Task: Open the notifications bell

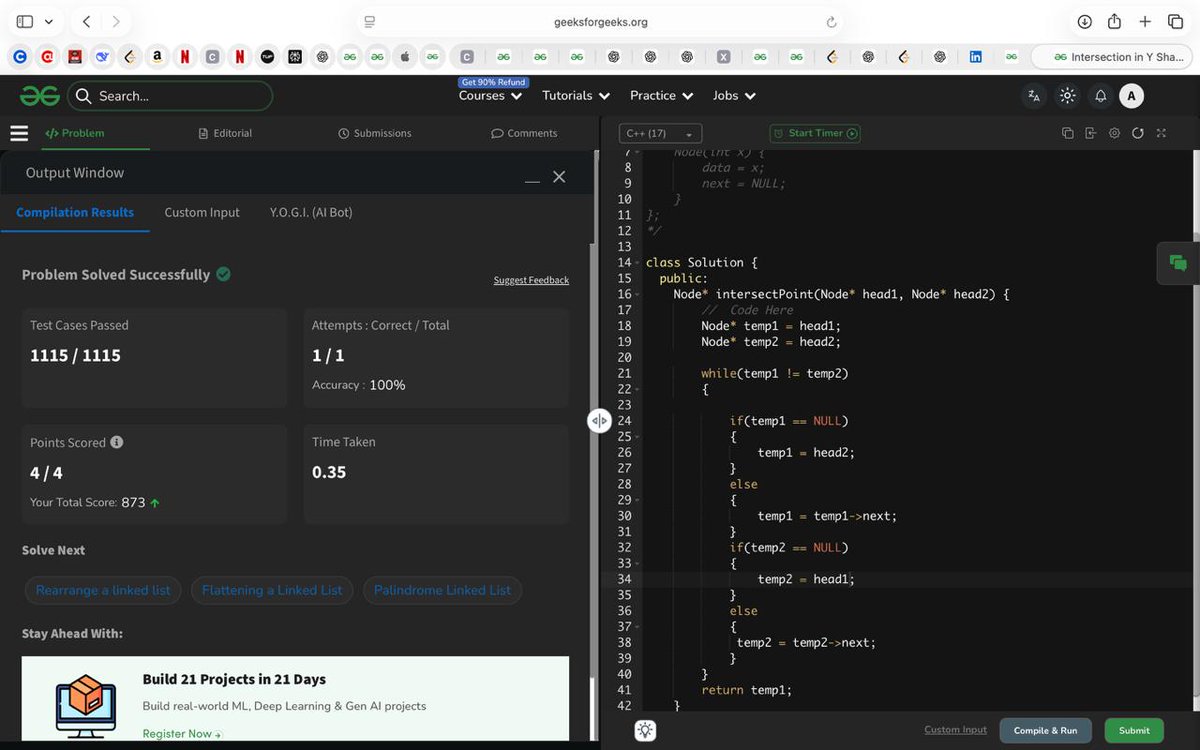Action: pos(1100,96)
